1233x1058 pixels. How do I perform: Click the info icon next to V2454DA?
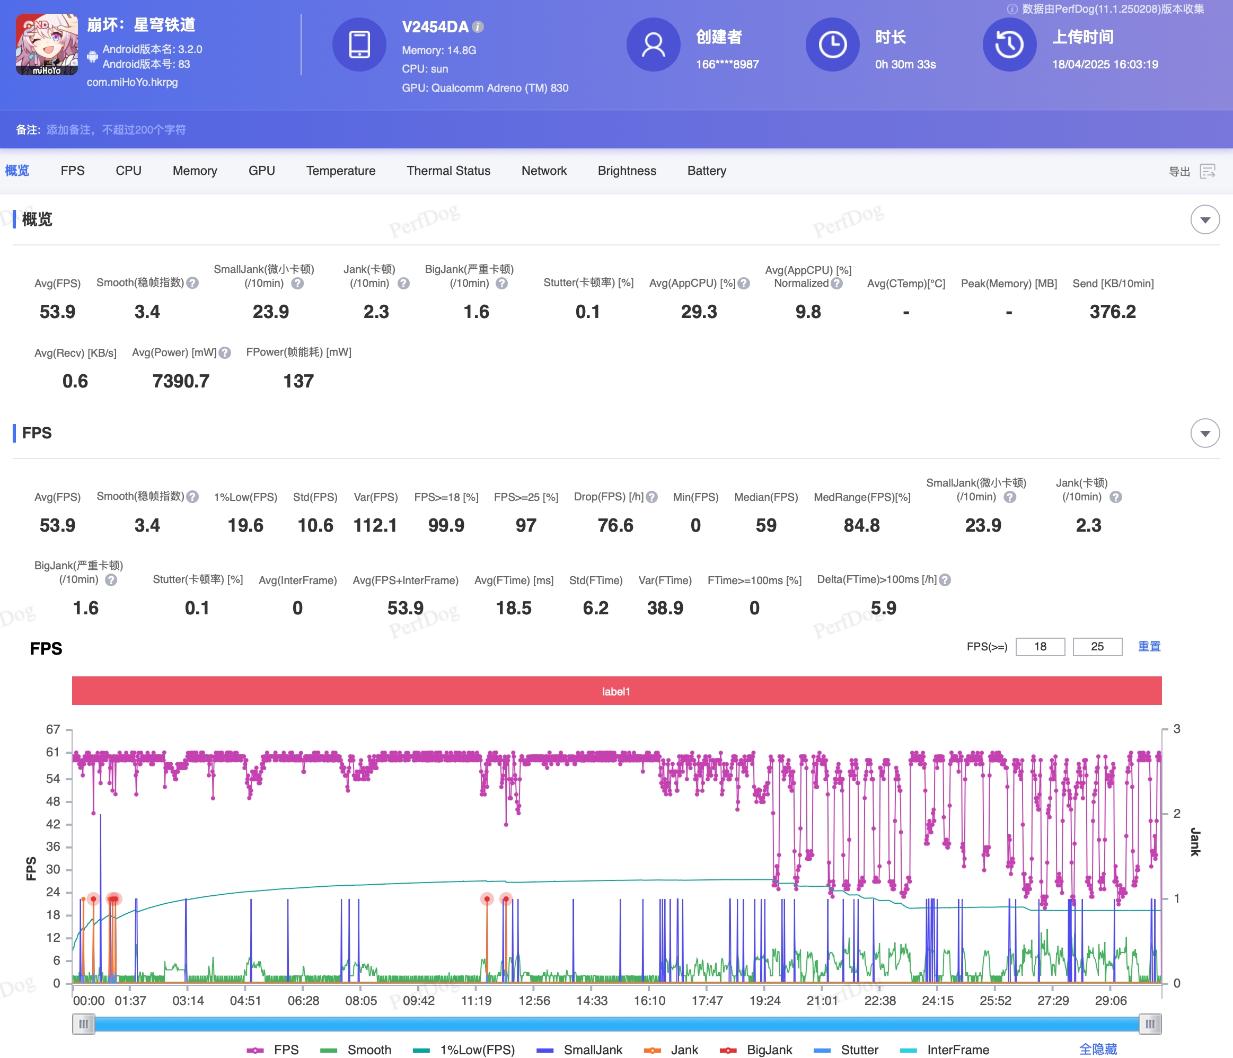478,27
